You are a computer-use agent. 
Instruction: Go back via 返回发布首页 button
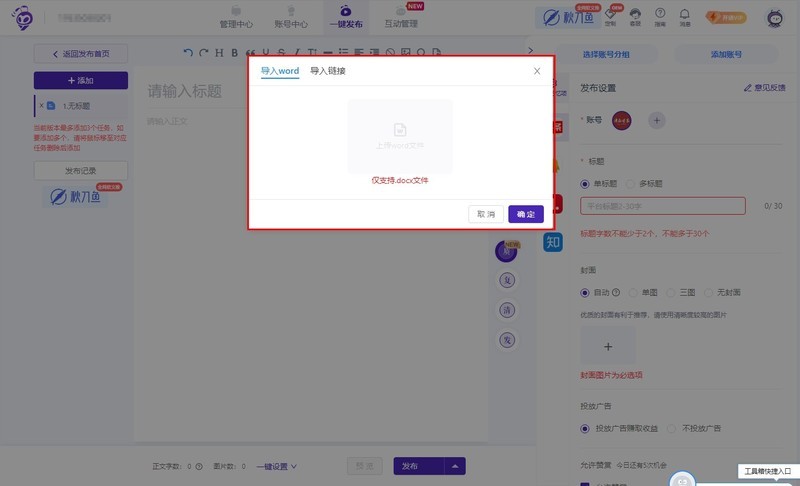[81, 54]
